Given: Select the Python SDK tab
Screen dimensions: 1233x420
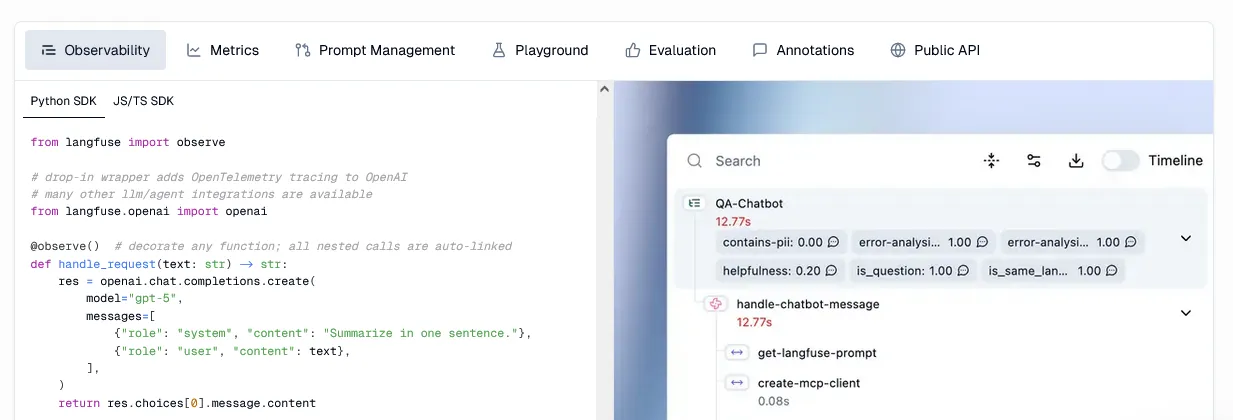Looking at the screenshot, I should 63,101.
